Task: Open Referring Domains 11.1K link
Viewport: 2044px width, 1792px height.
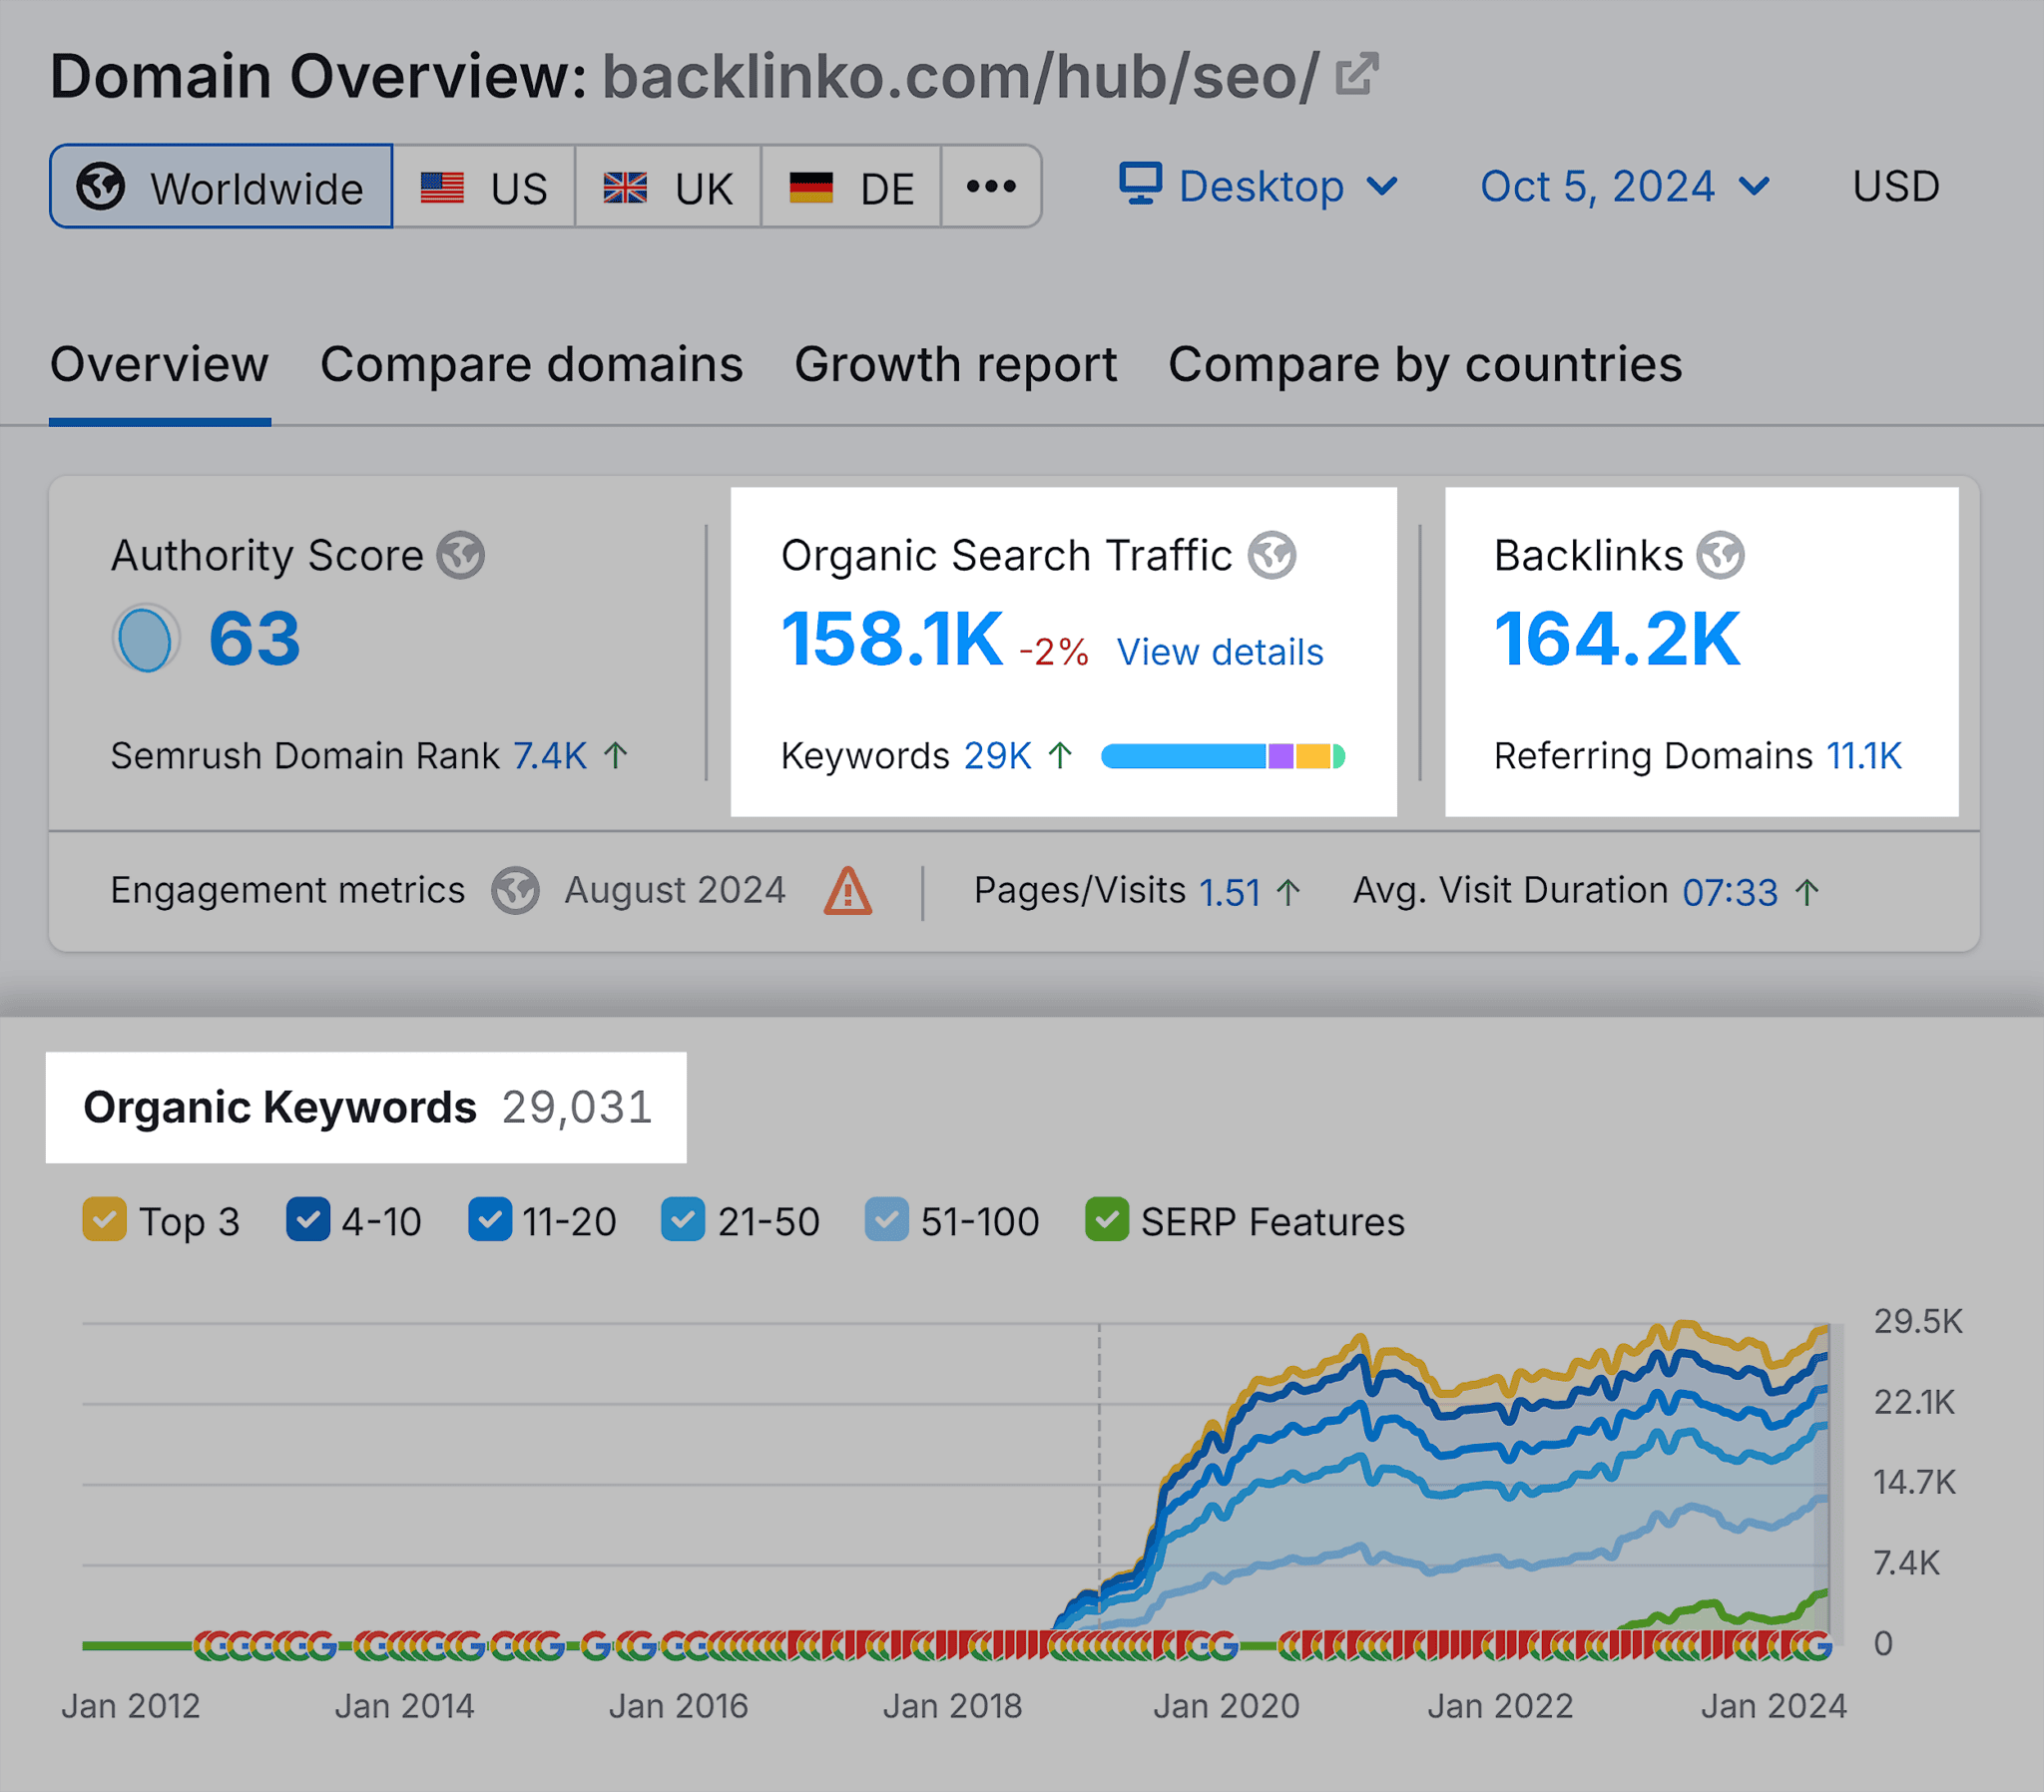Action: [x=1864, y=756]
